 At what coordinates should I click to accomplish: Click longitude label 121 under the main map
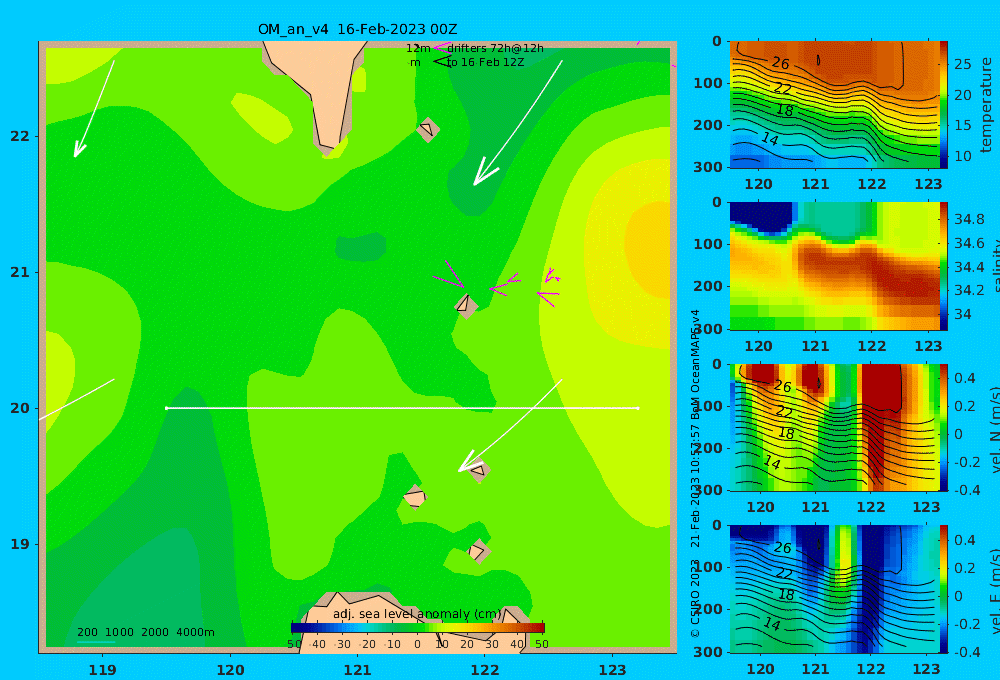(358, 670)
